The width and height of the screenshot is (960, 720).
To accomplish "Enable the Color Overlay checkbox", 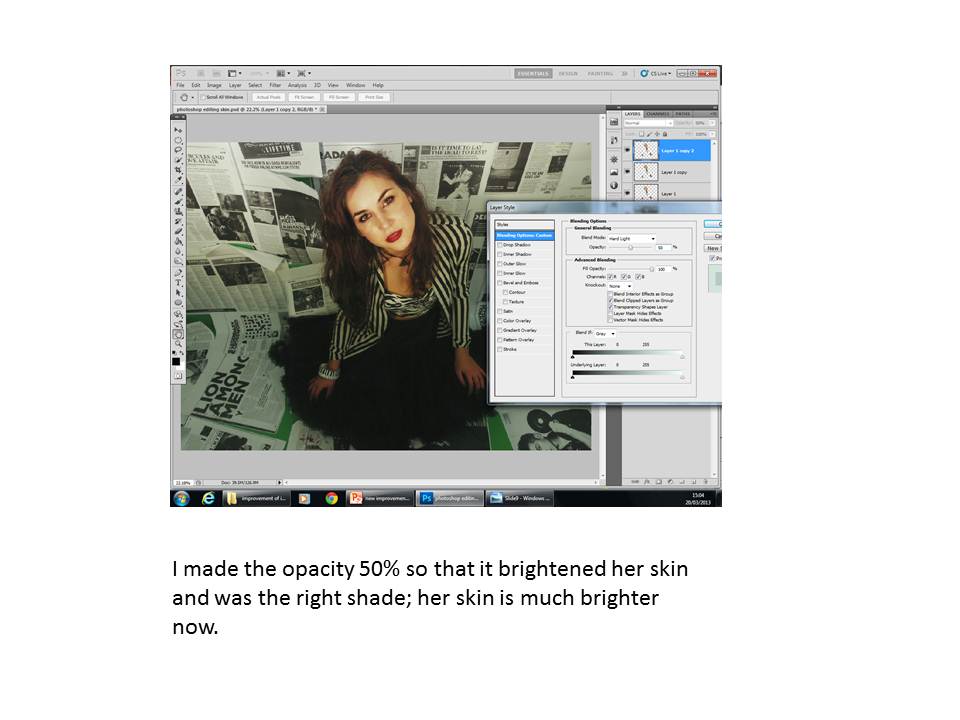I will [x=500, y=321].
